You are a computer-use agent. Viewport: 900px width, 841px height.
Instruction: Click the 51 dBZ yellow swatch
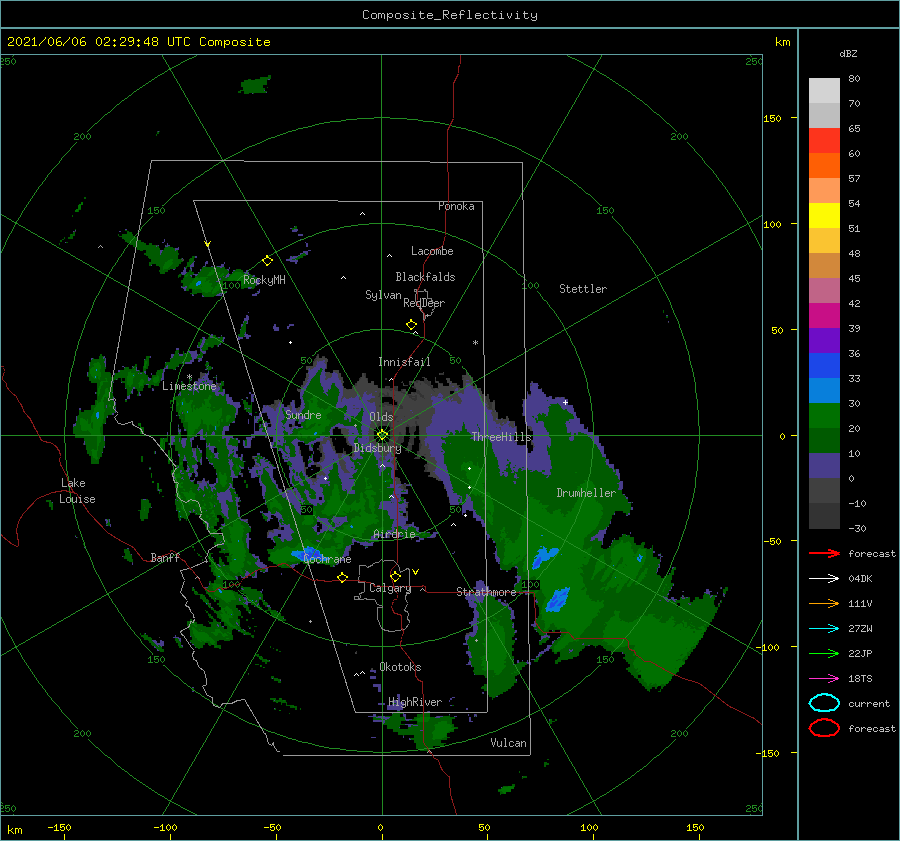[x=824, y=215]
